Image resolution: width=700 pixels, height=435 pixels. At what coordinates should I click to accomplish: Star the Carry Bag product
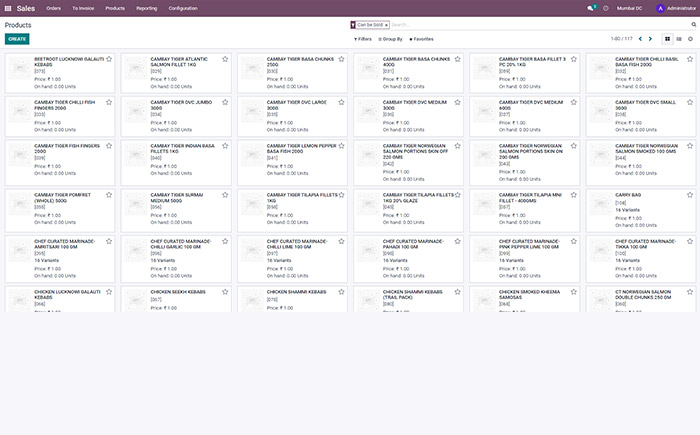[x=690, y=195]
